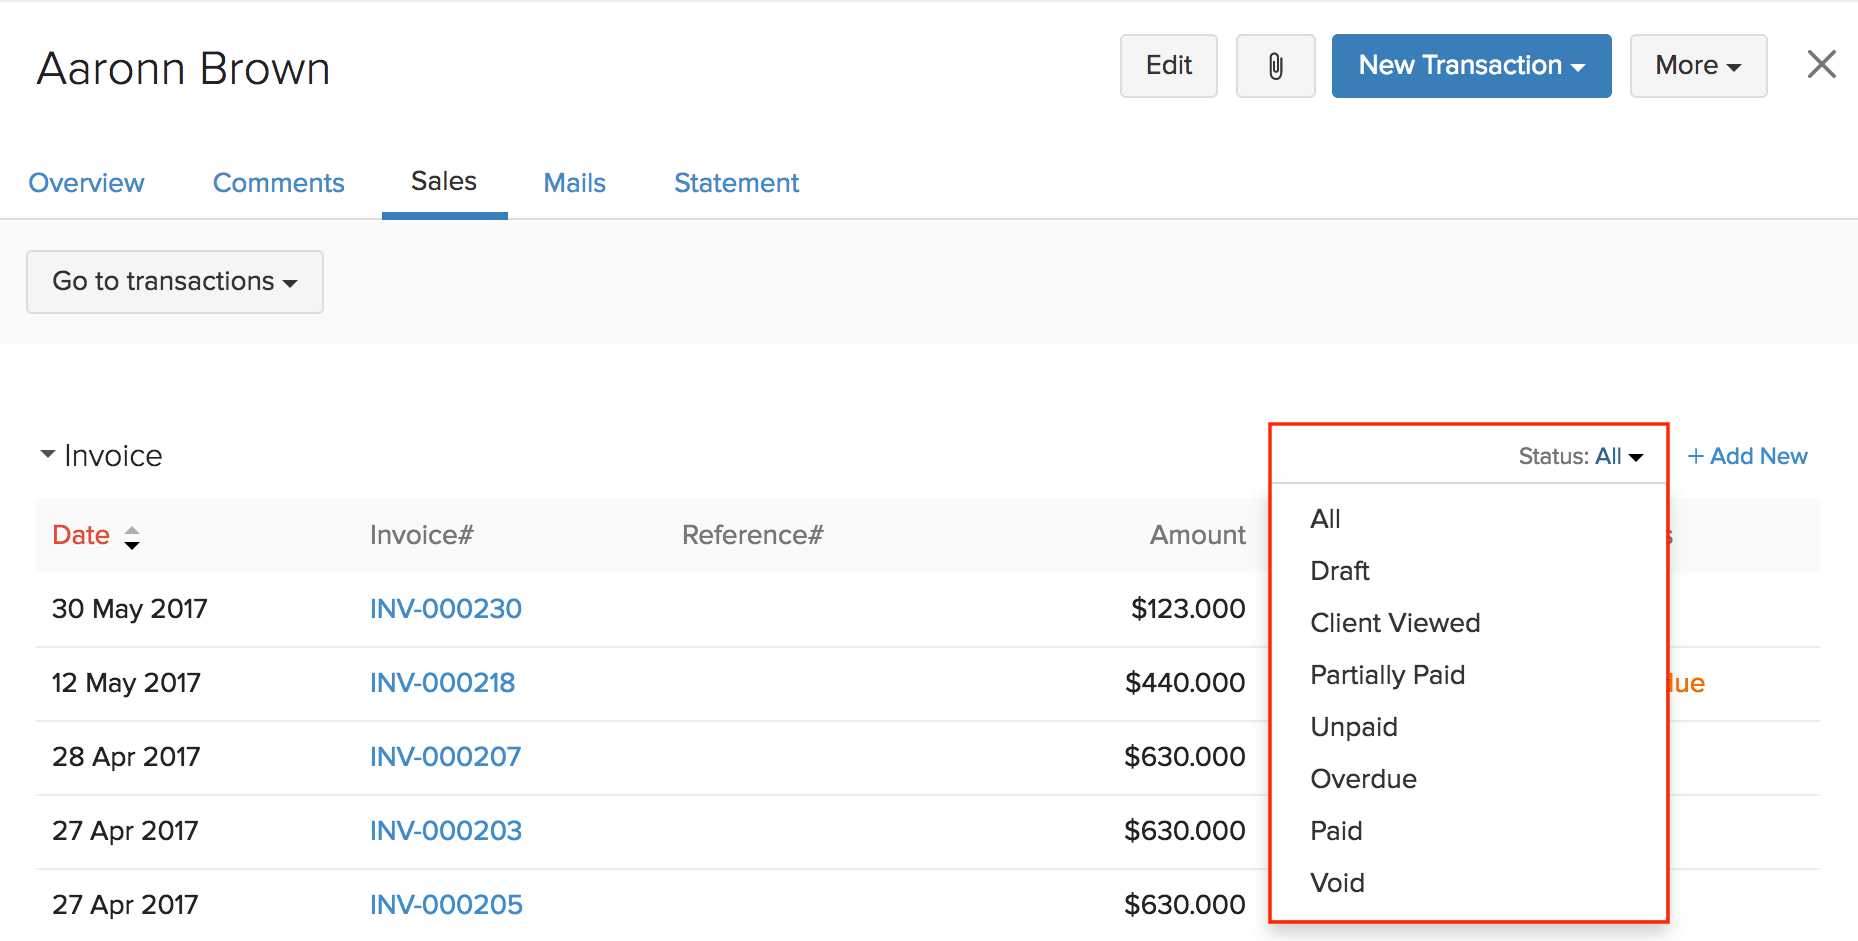Choose Overdue from the status list
Image resolution: width=1858 pixels, height=941 pixels.
(1363, 779)
